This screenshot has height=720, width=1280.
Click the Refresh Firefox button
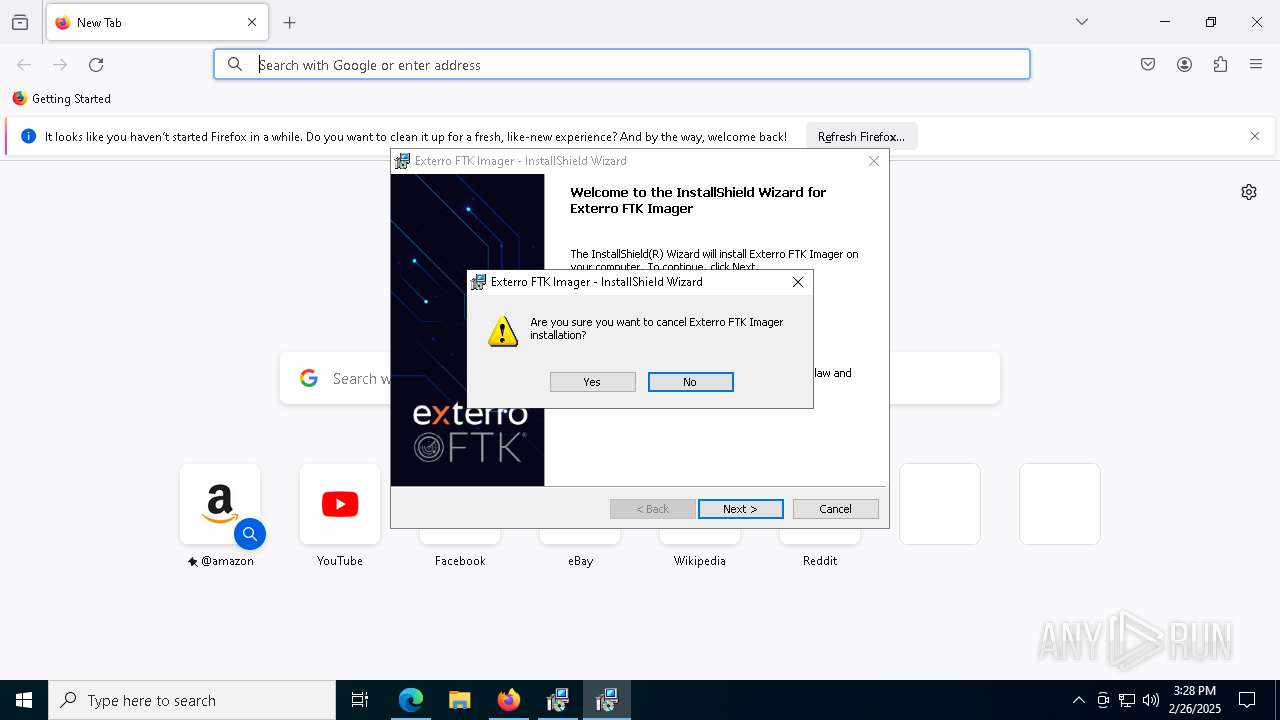pos(861,137)
